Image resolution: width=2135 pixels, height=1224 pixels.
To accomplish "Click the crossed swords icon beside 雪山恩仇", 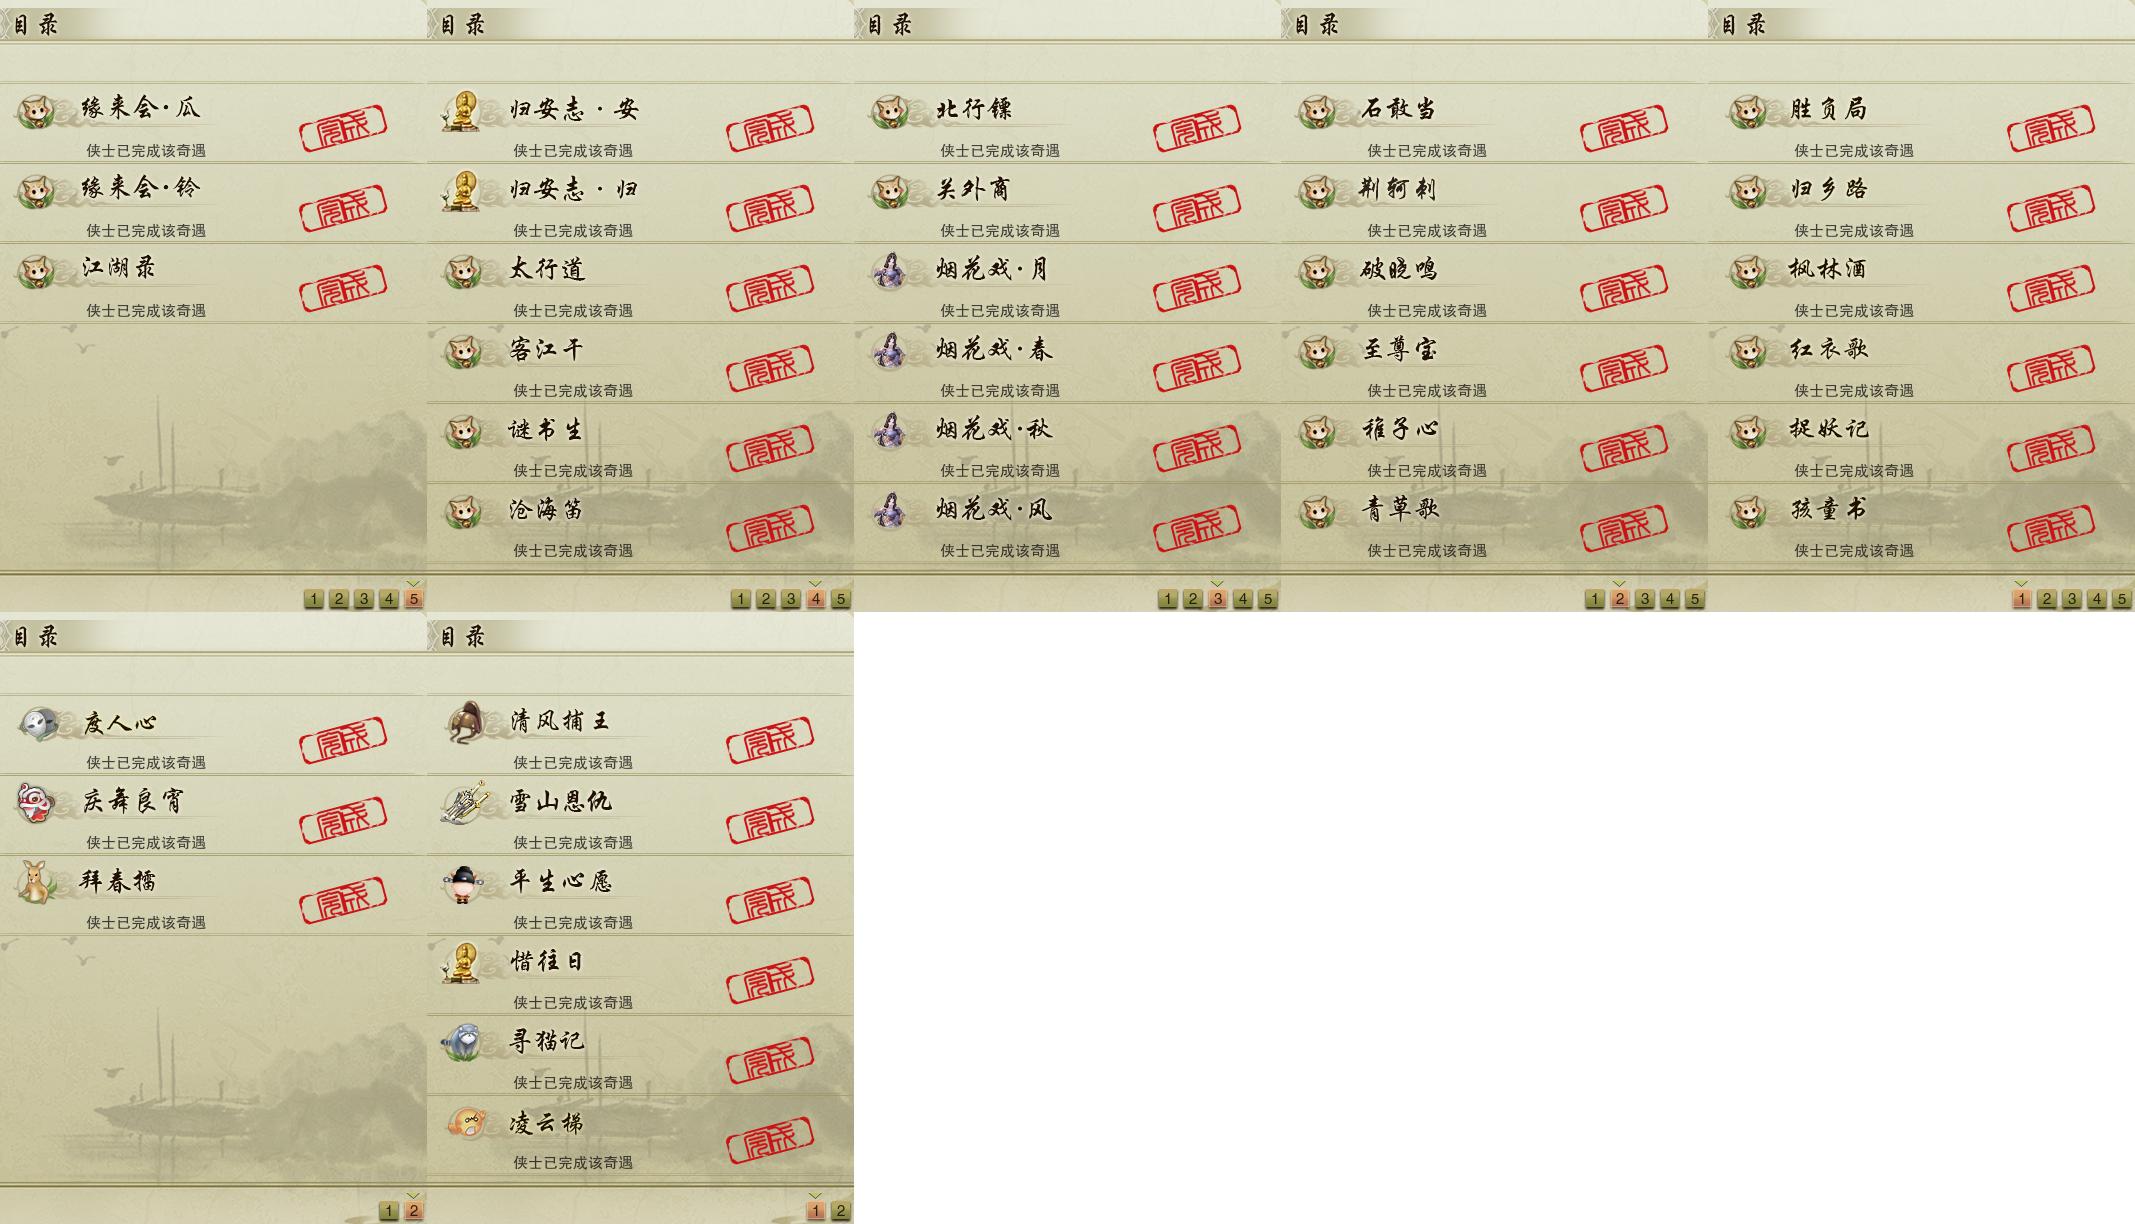I will click(x=465, y=802).
